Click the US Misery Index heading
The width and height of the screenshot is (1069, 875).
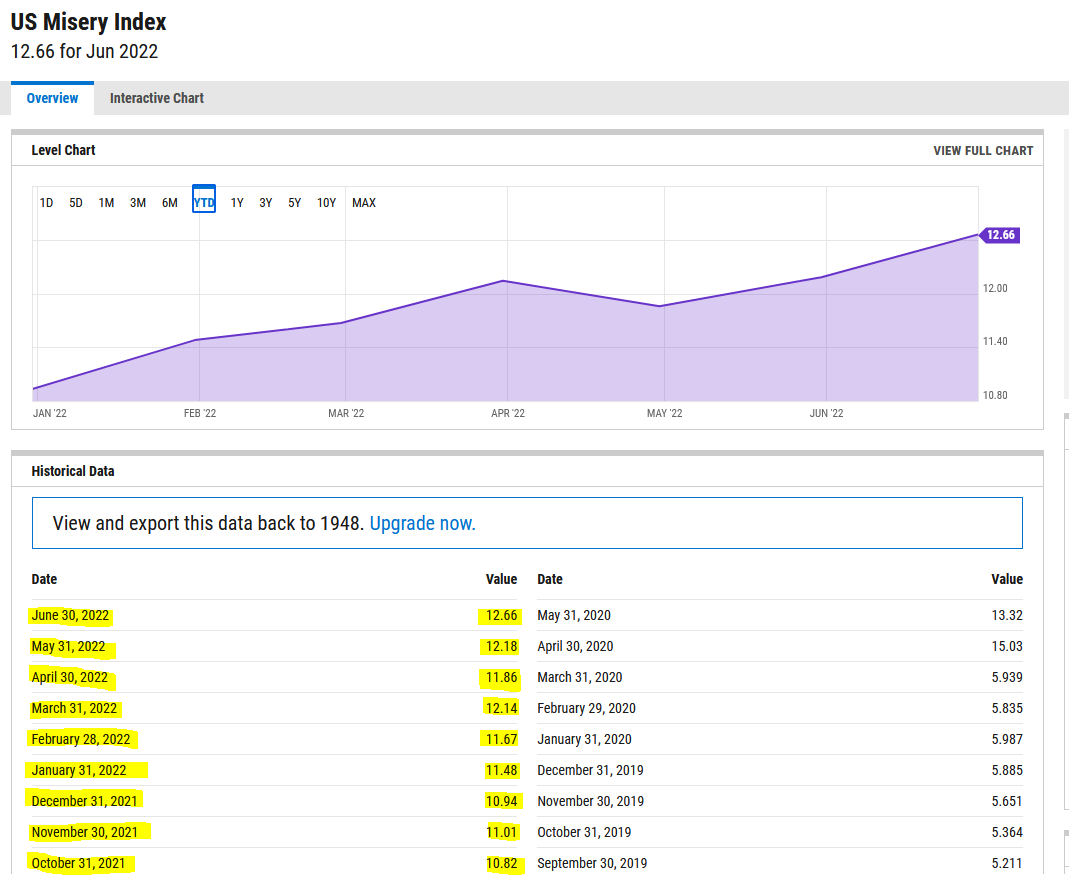(x=89, y=22)
